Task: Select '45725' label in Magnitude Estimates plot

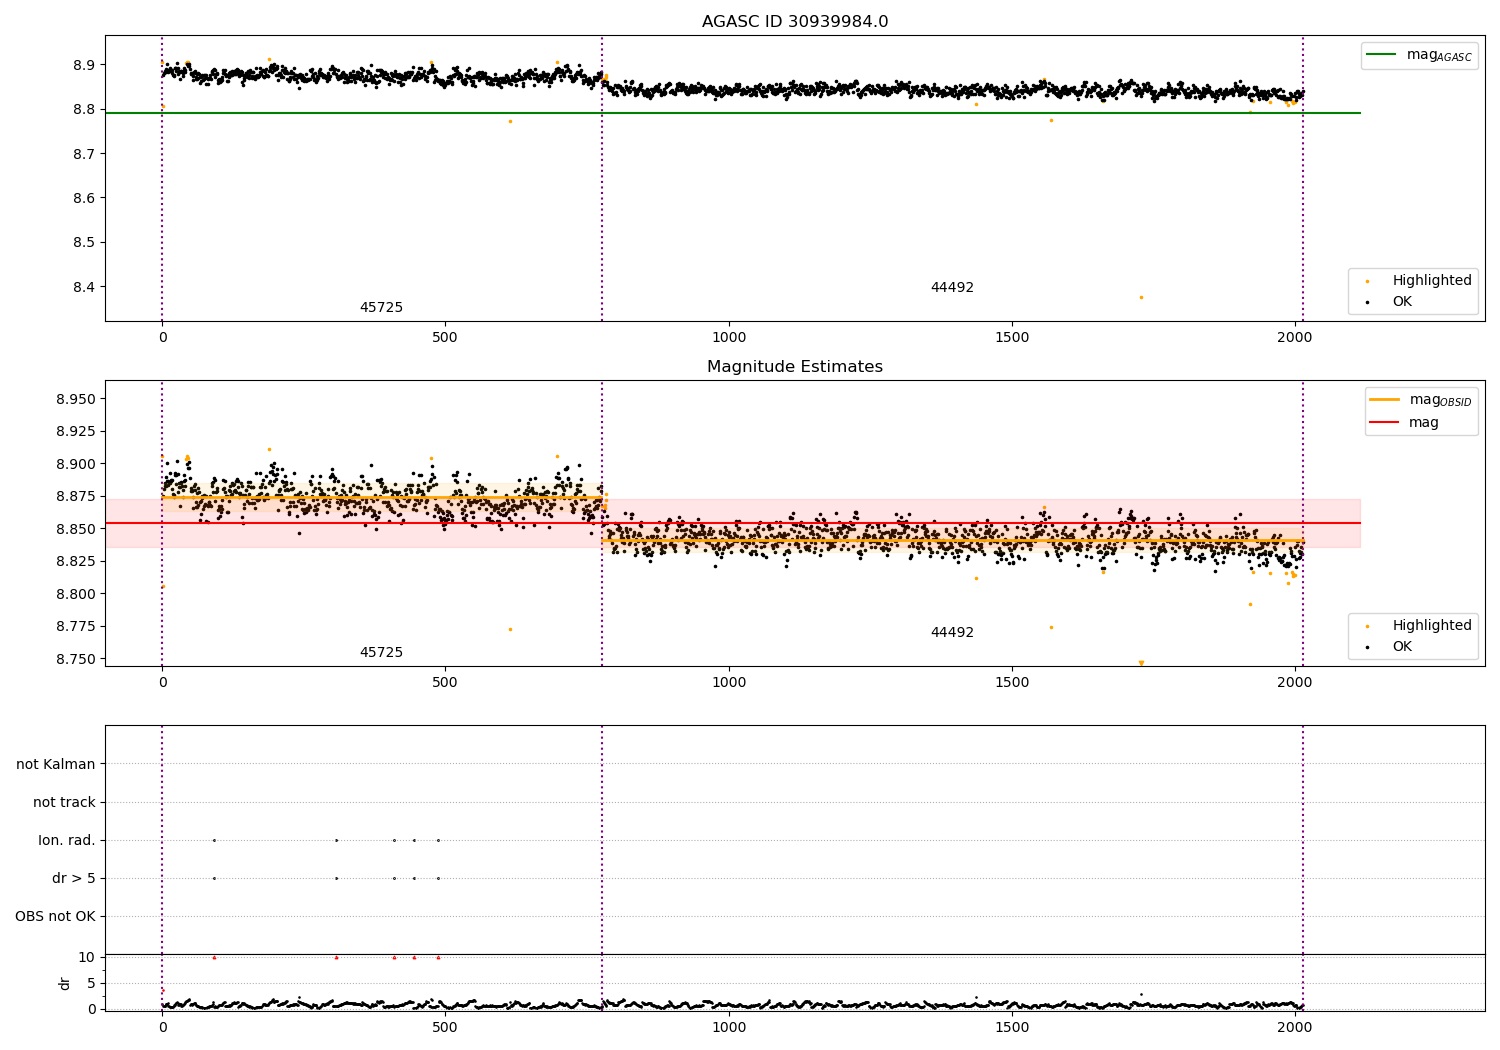Action: tap(381, 653)
